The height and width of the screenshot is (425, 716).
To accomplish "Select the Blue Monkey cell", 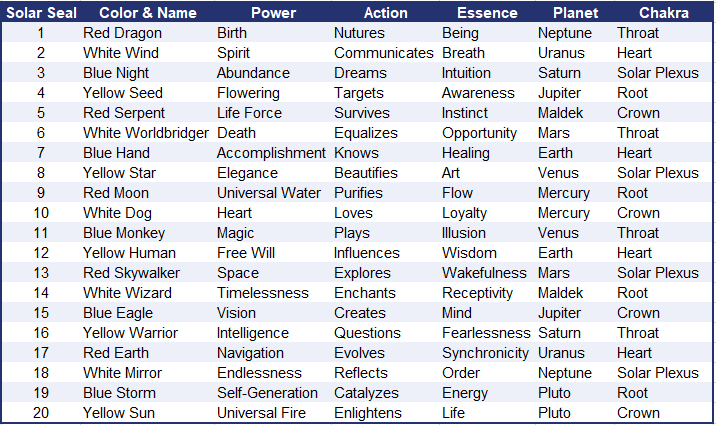I will click(x=124, y=233).
